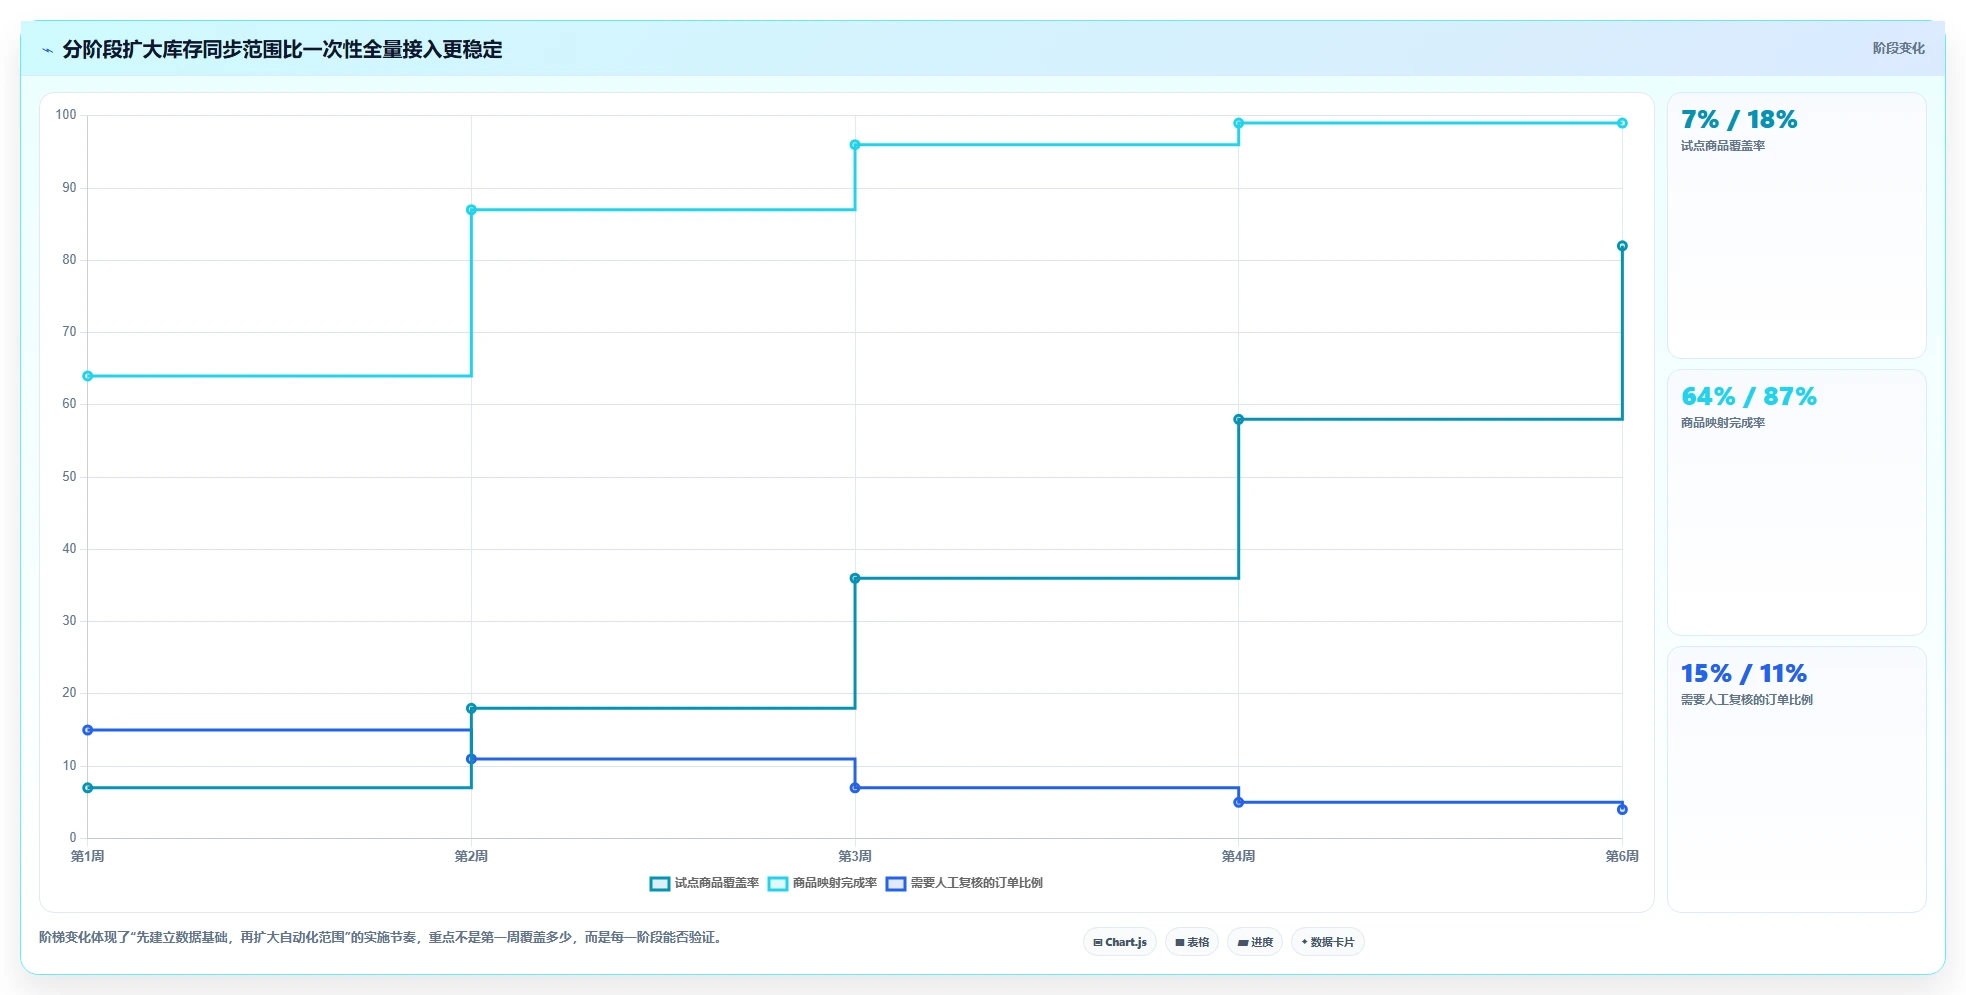Screen dimensions: 1966x995
Task: Toggle the 试点商品覆盖率 legend swatch
Action: [660, 883]
